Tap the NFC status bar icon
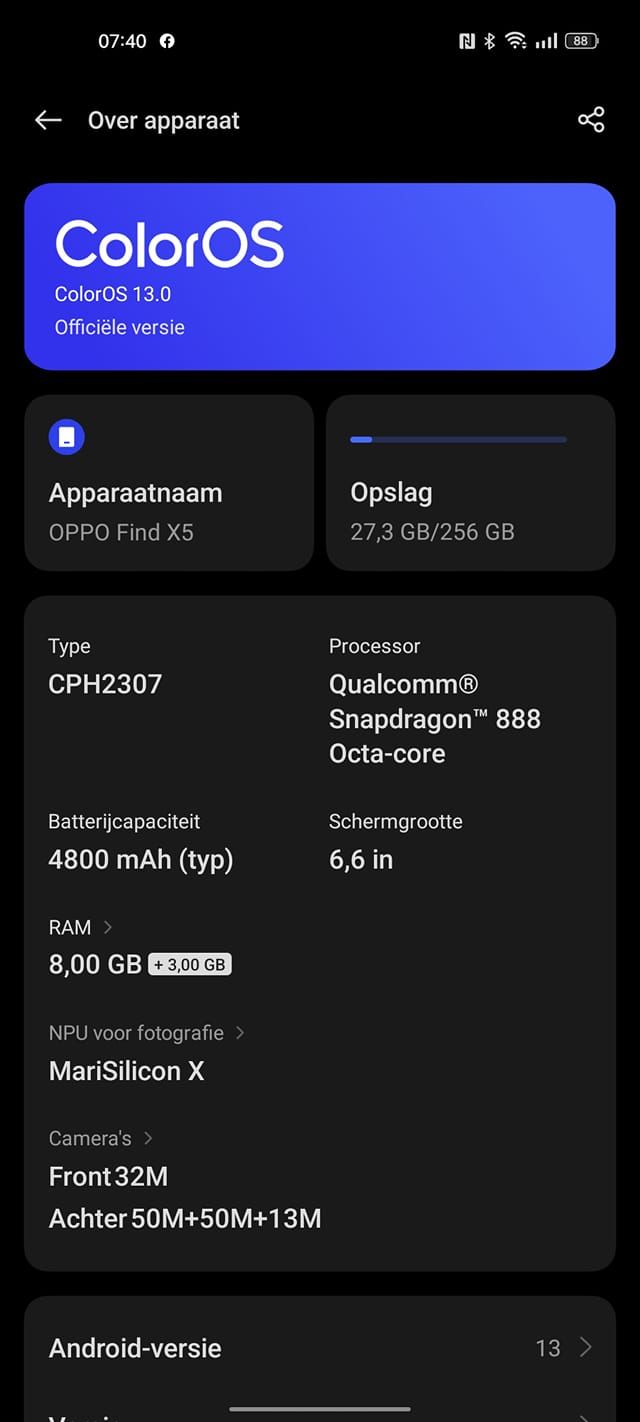 (x=467, y=41)
